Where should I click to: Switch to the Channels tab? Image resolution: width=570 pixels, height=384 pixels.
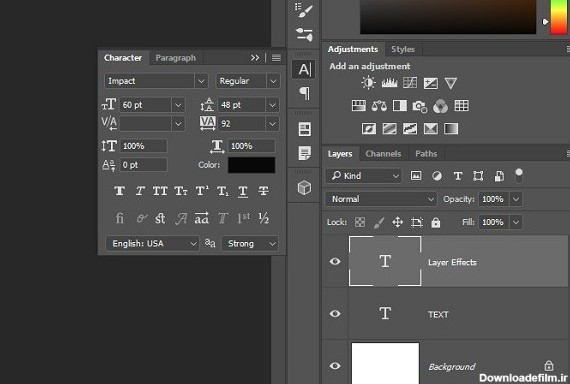(383, 154)
